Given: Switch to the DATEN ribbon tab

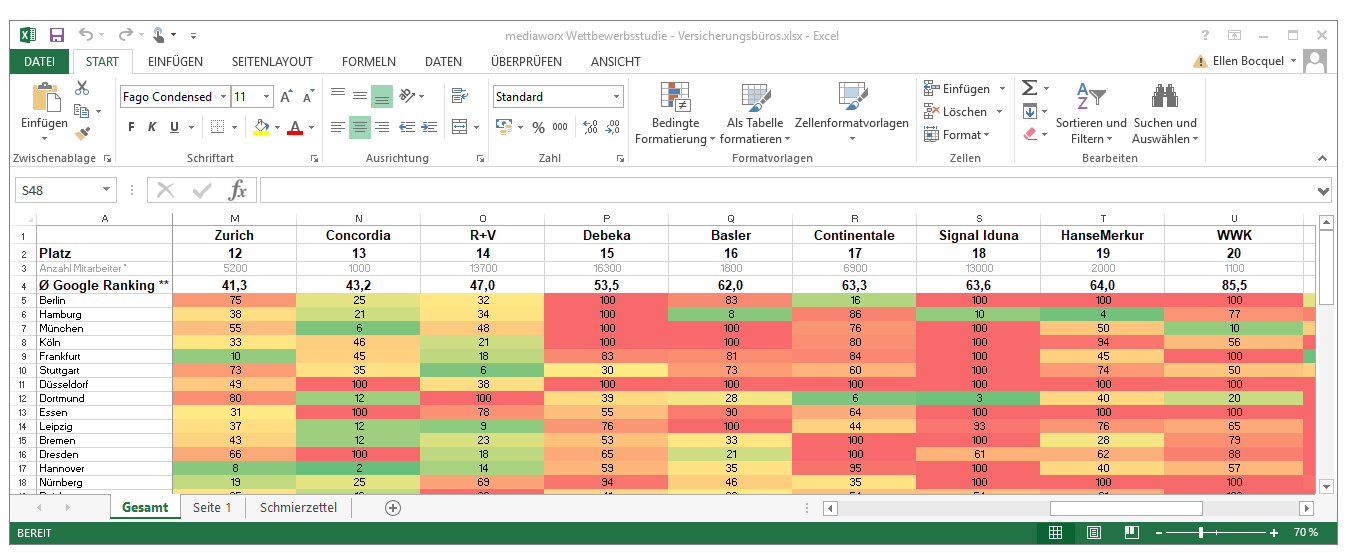Looking at the screenshot, I should click(443, 62).
